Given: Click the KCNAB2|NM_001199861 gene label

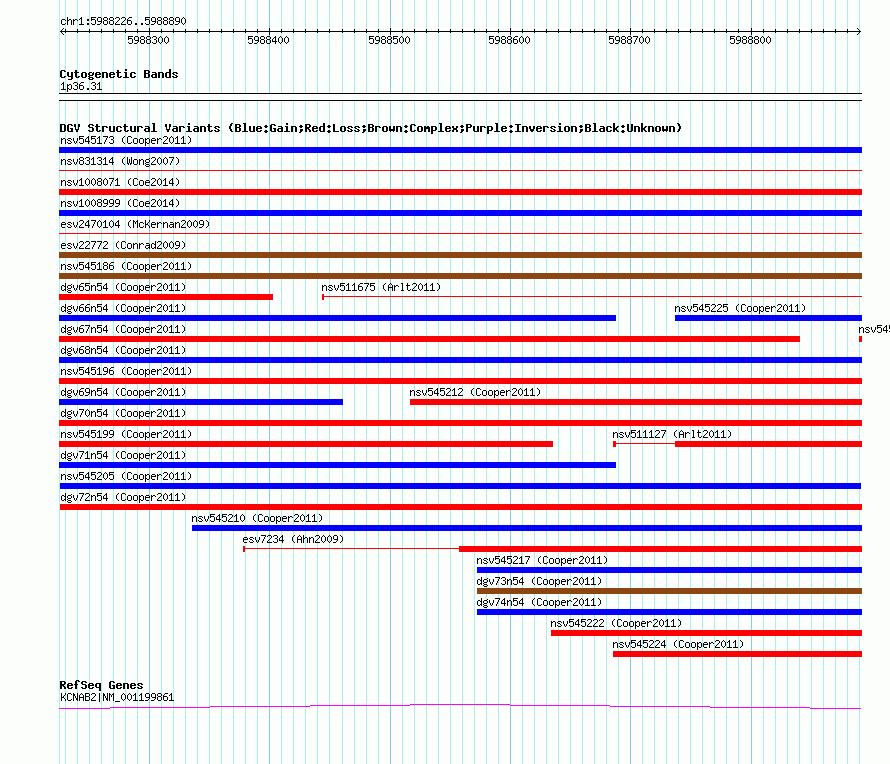Looking at the screenshot, I should [x=117, y=697].
